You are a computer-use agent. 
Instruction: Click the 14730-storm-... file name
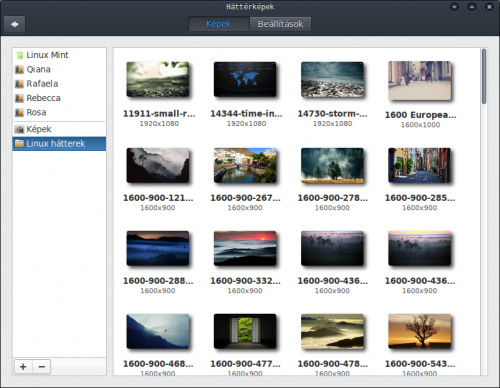coord(332,114)
